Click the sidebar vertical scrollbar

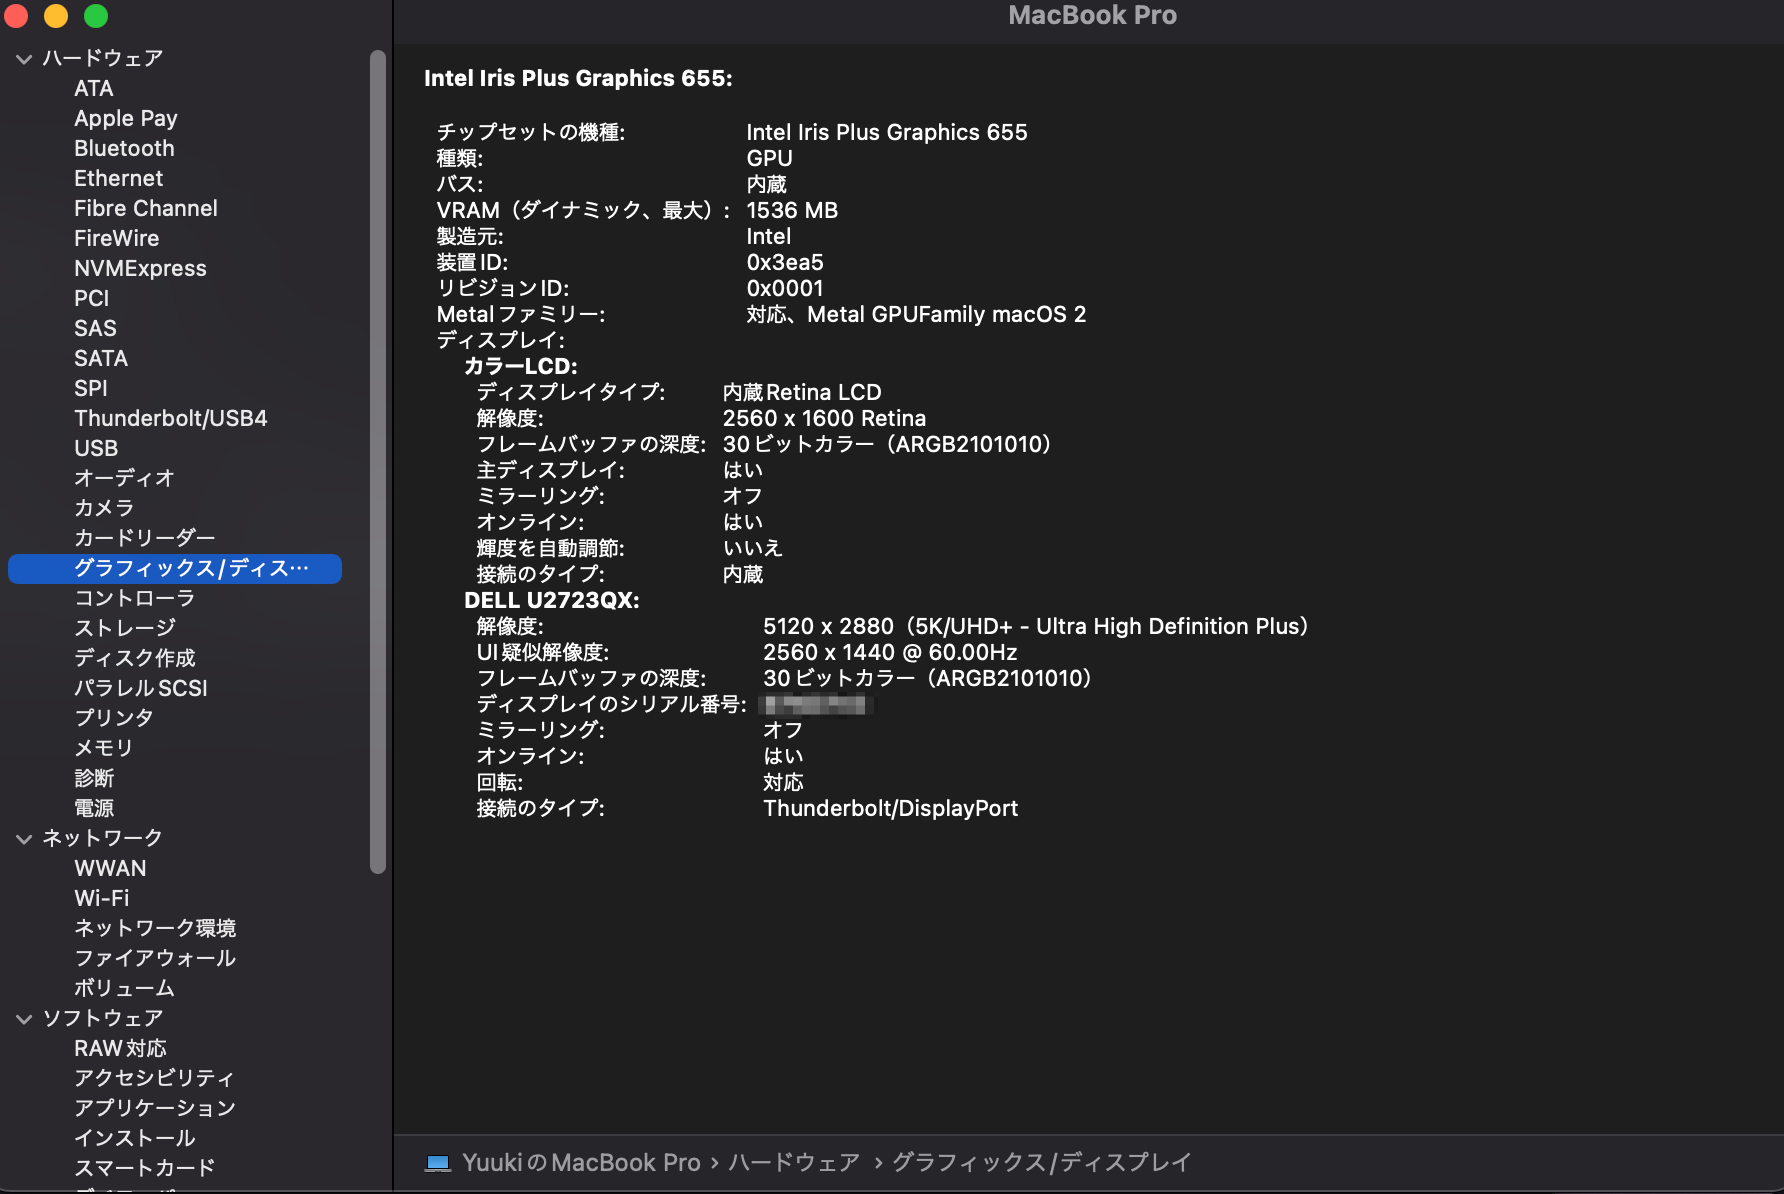[x=378, y=462]
